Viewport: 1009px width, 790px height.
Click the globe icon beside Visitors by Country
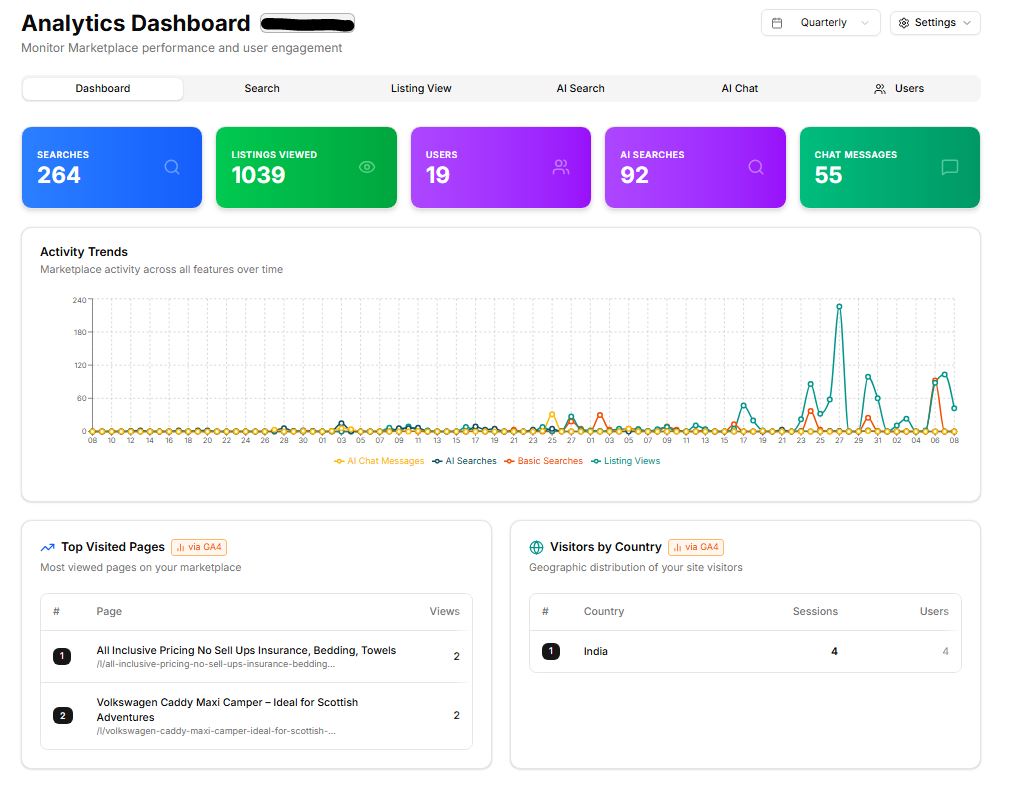(537, 547)
